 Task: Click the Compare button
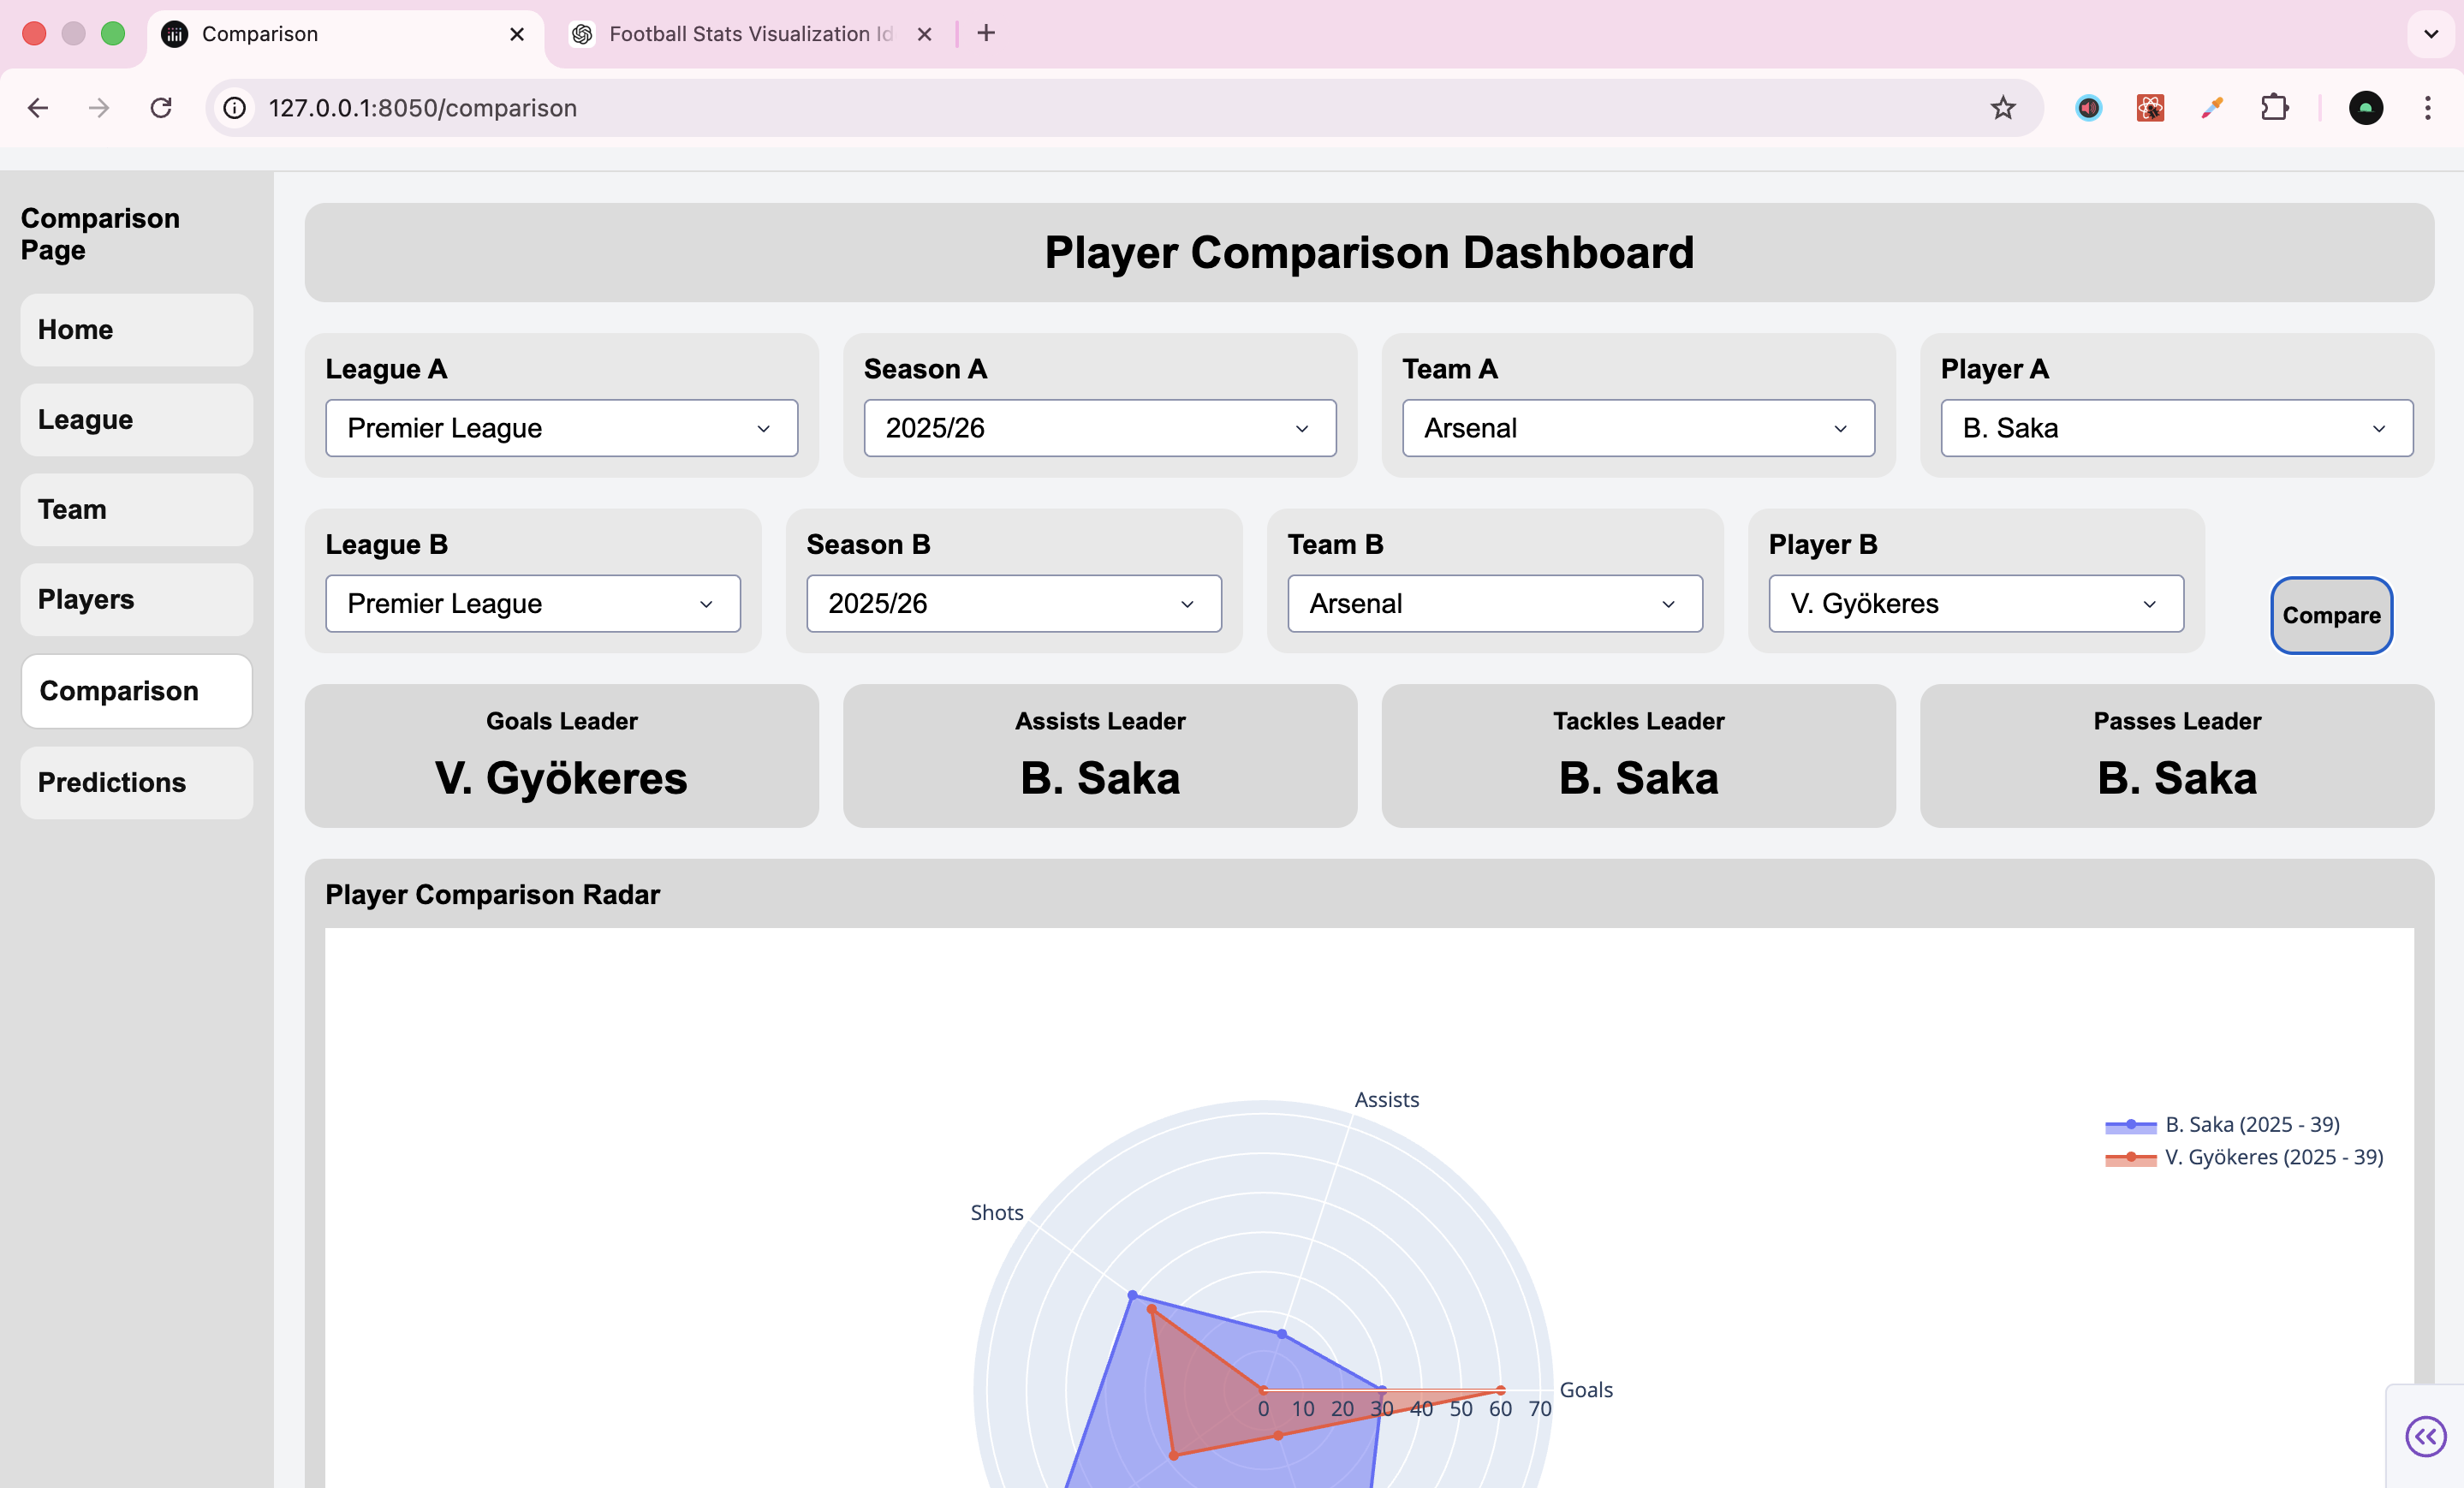(x=2331, y=615)
